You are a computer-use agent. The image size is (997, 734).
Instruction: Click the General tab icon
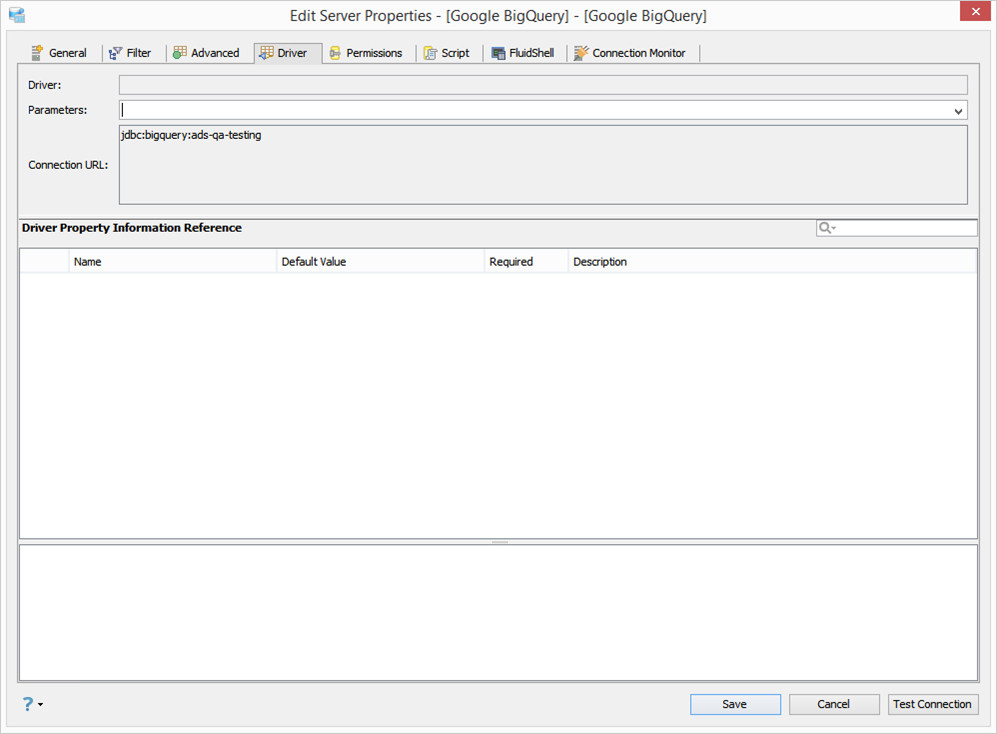coord(37,53)
